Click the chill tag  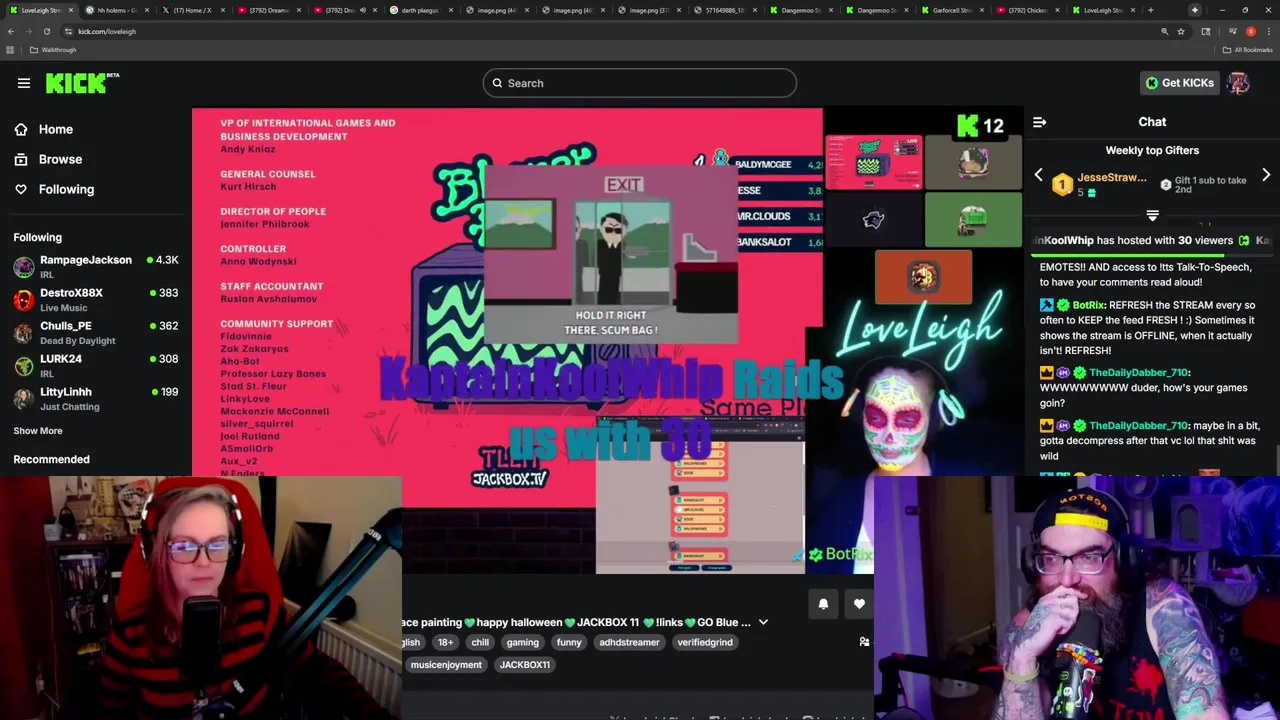(480, 642)
